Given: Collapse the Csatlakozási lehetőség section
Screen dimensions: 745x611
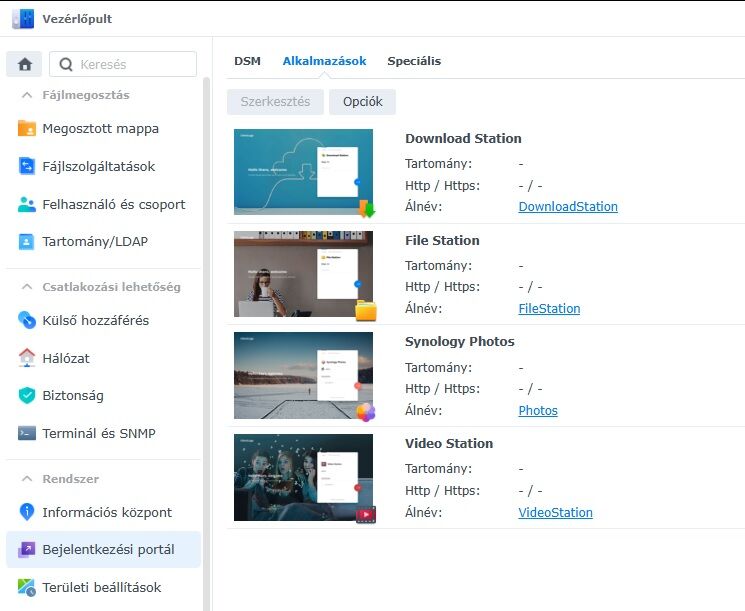Looking at the screenshot, I should [x=27, y=287].
